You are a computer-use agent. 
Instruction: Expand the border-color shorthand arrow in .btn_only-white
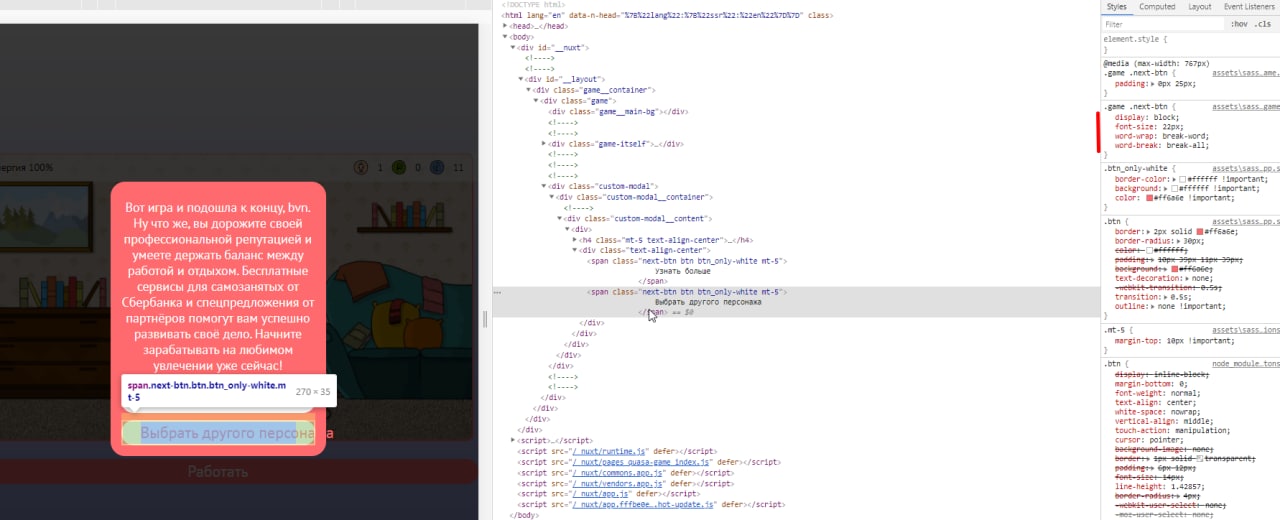[x=1176, y=180]
